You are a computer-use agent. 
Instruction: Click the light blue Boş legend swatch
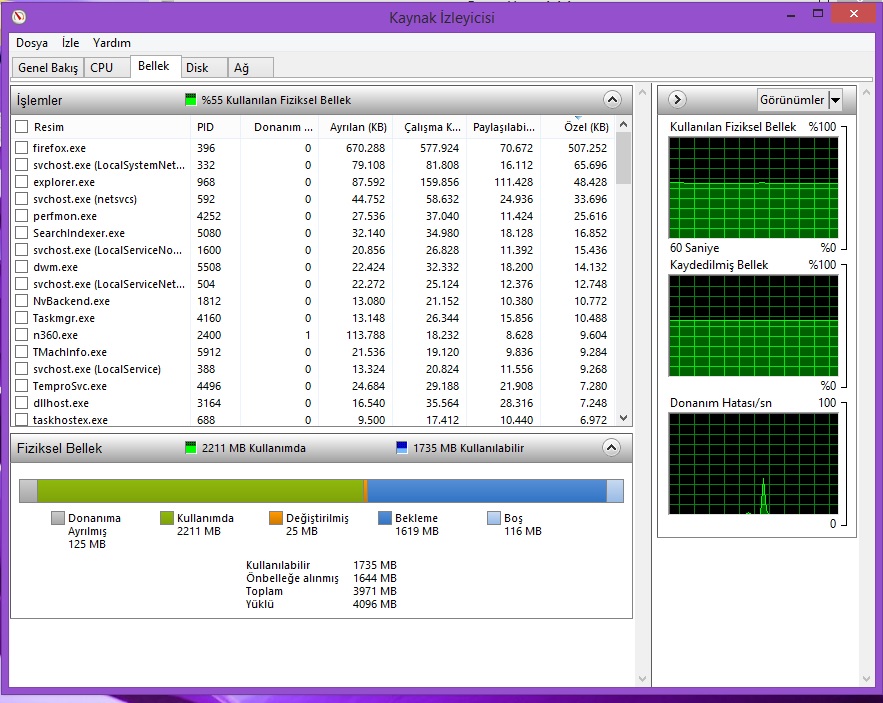pyautogui.click(x=493, y=518)
